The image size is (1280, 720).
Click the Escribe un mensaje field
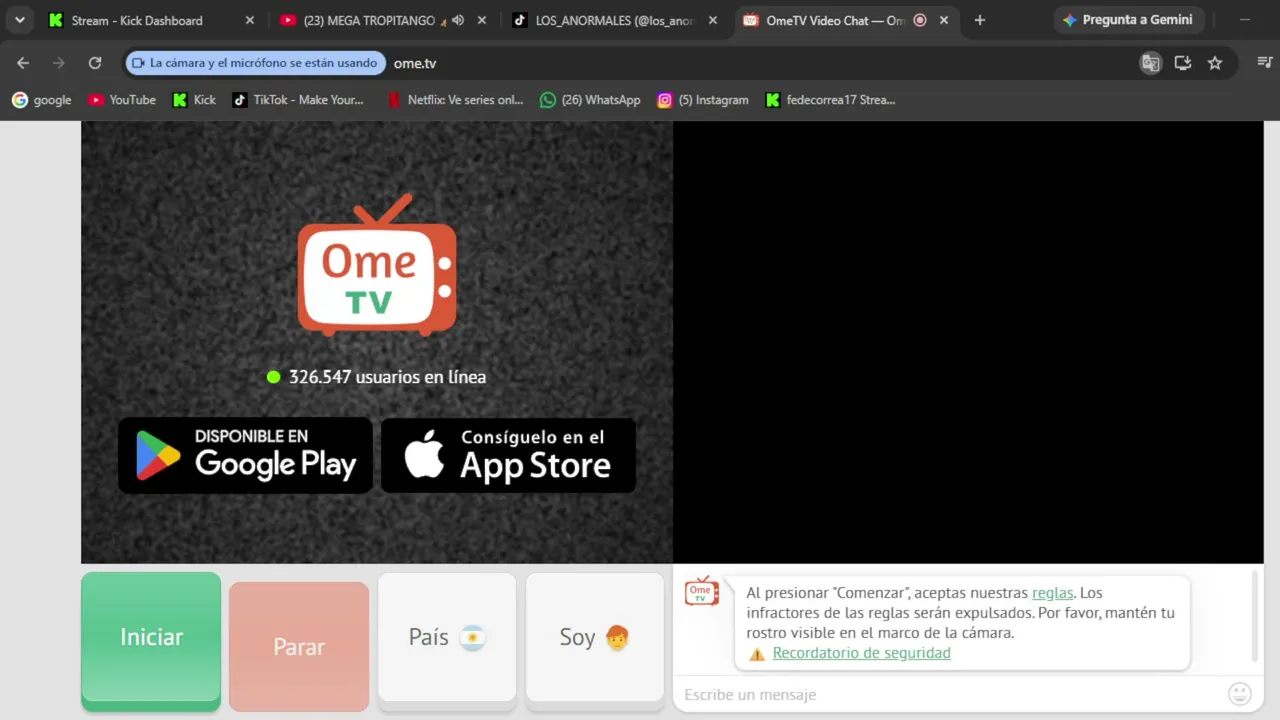(950, 694)
